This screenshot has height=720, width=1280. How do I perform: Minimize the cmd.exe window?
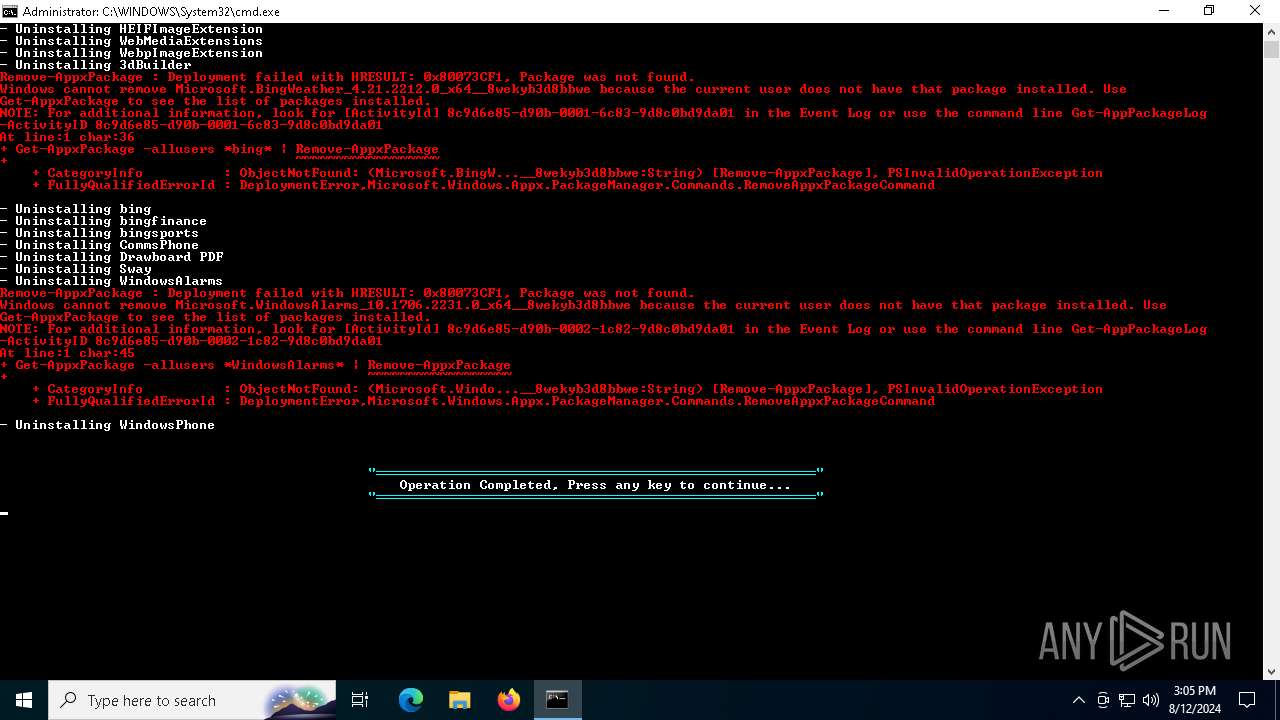(x=1164, y=11)
